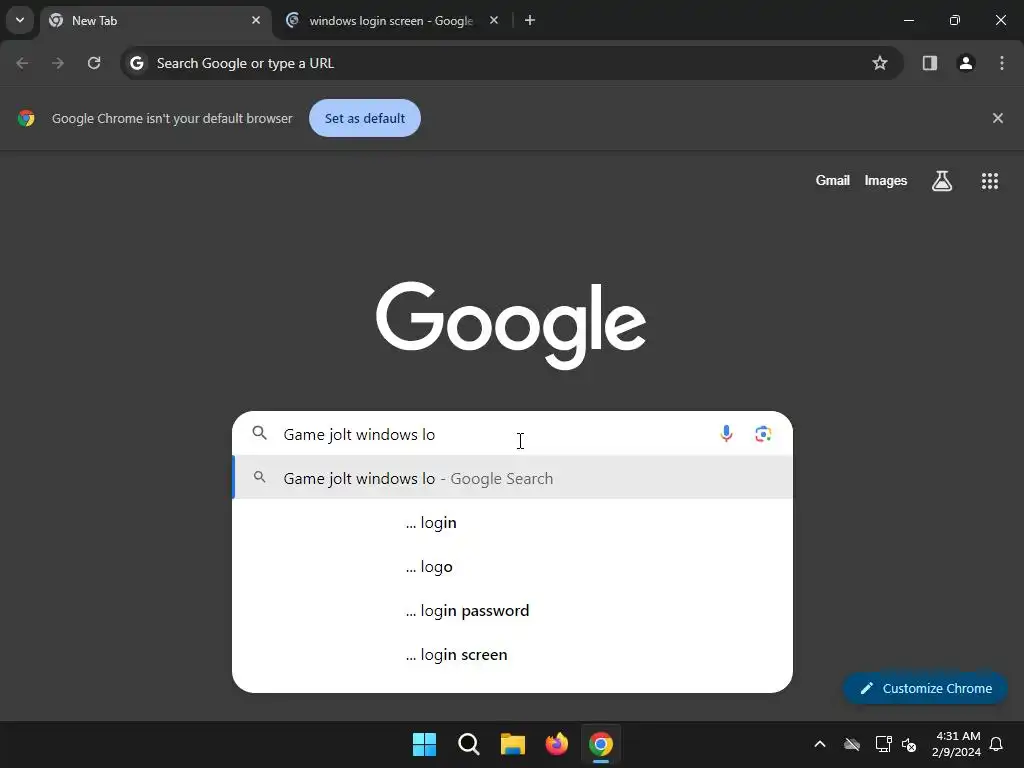Open the Chrome side panel
Viewport: 1024px width, 768px height.
point(929,63)
